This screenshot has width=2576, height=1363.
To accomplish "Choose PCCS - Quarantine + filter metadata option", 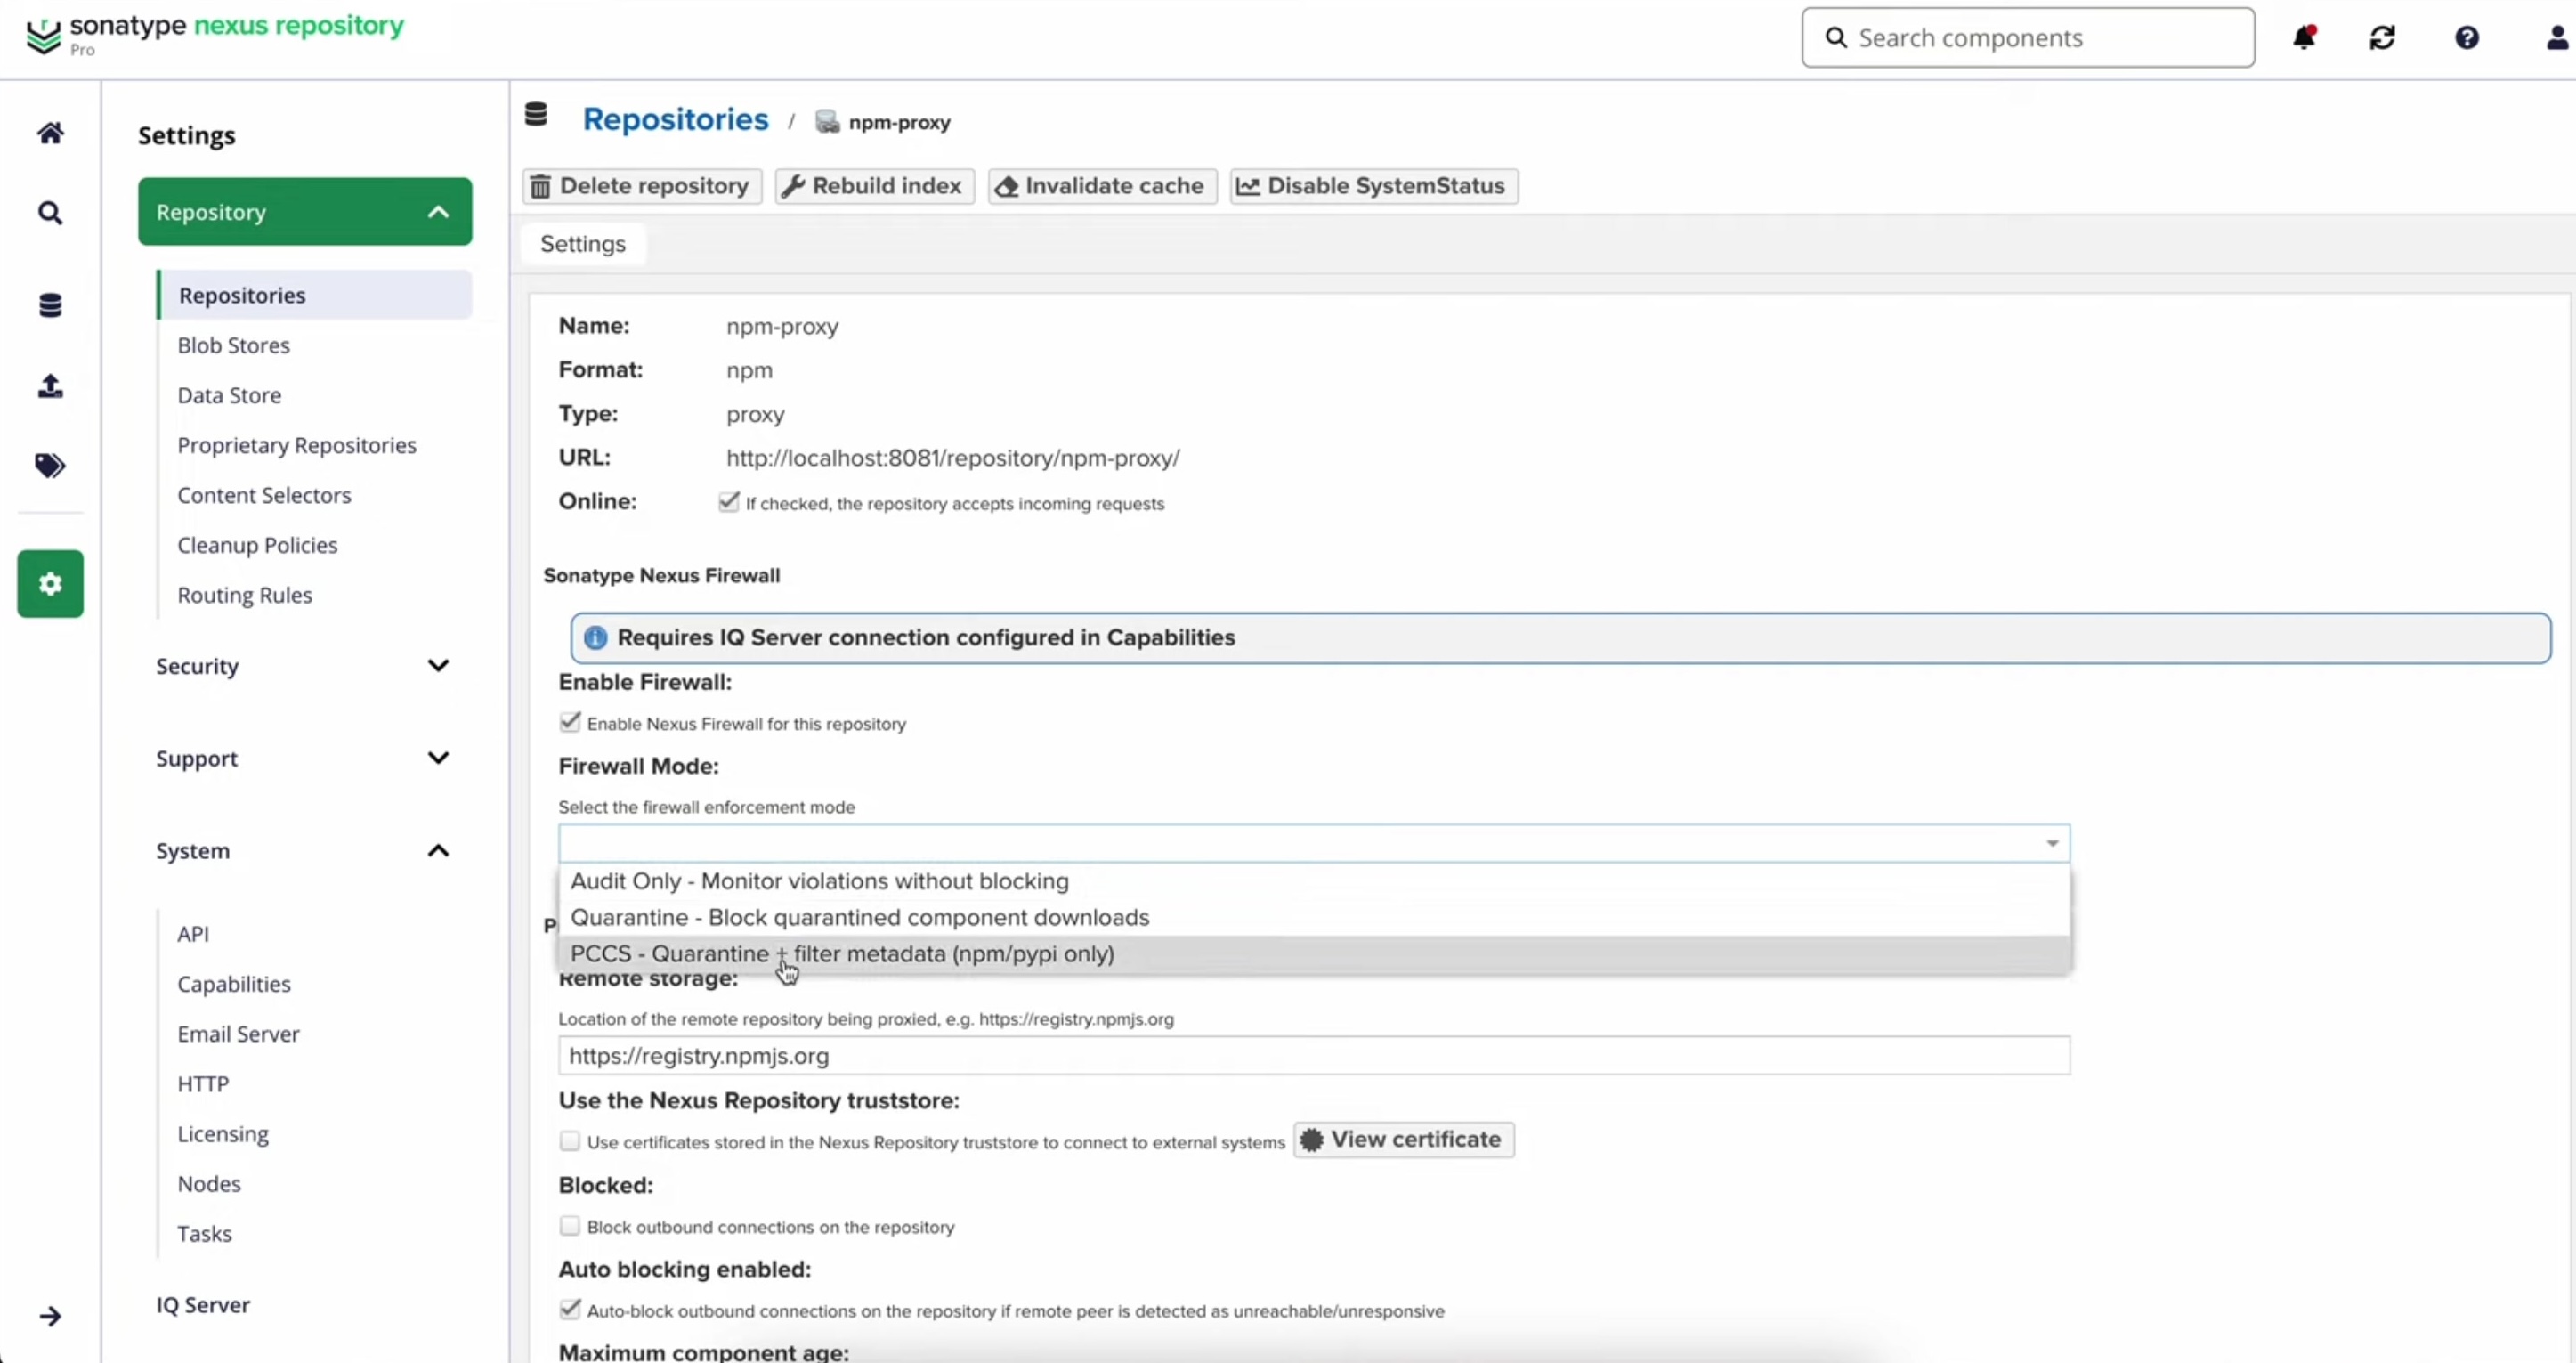I will tap(1314, 954).
